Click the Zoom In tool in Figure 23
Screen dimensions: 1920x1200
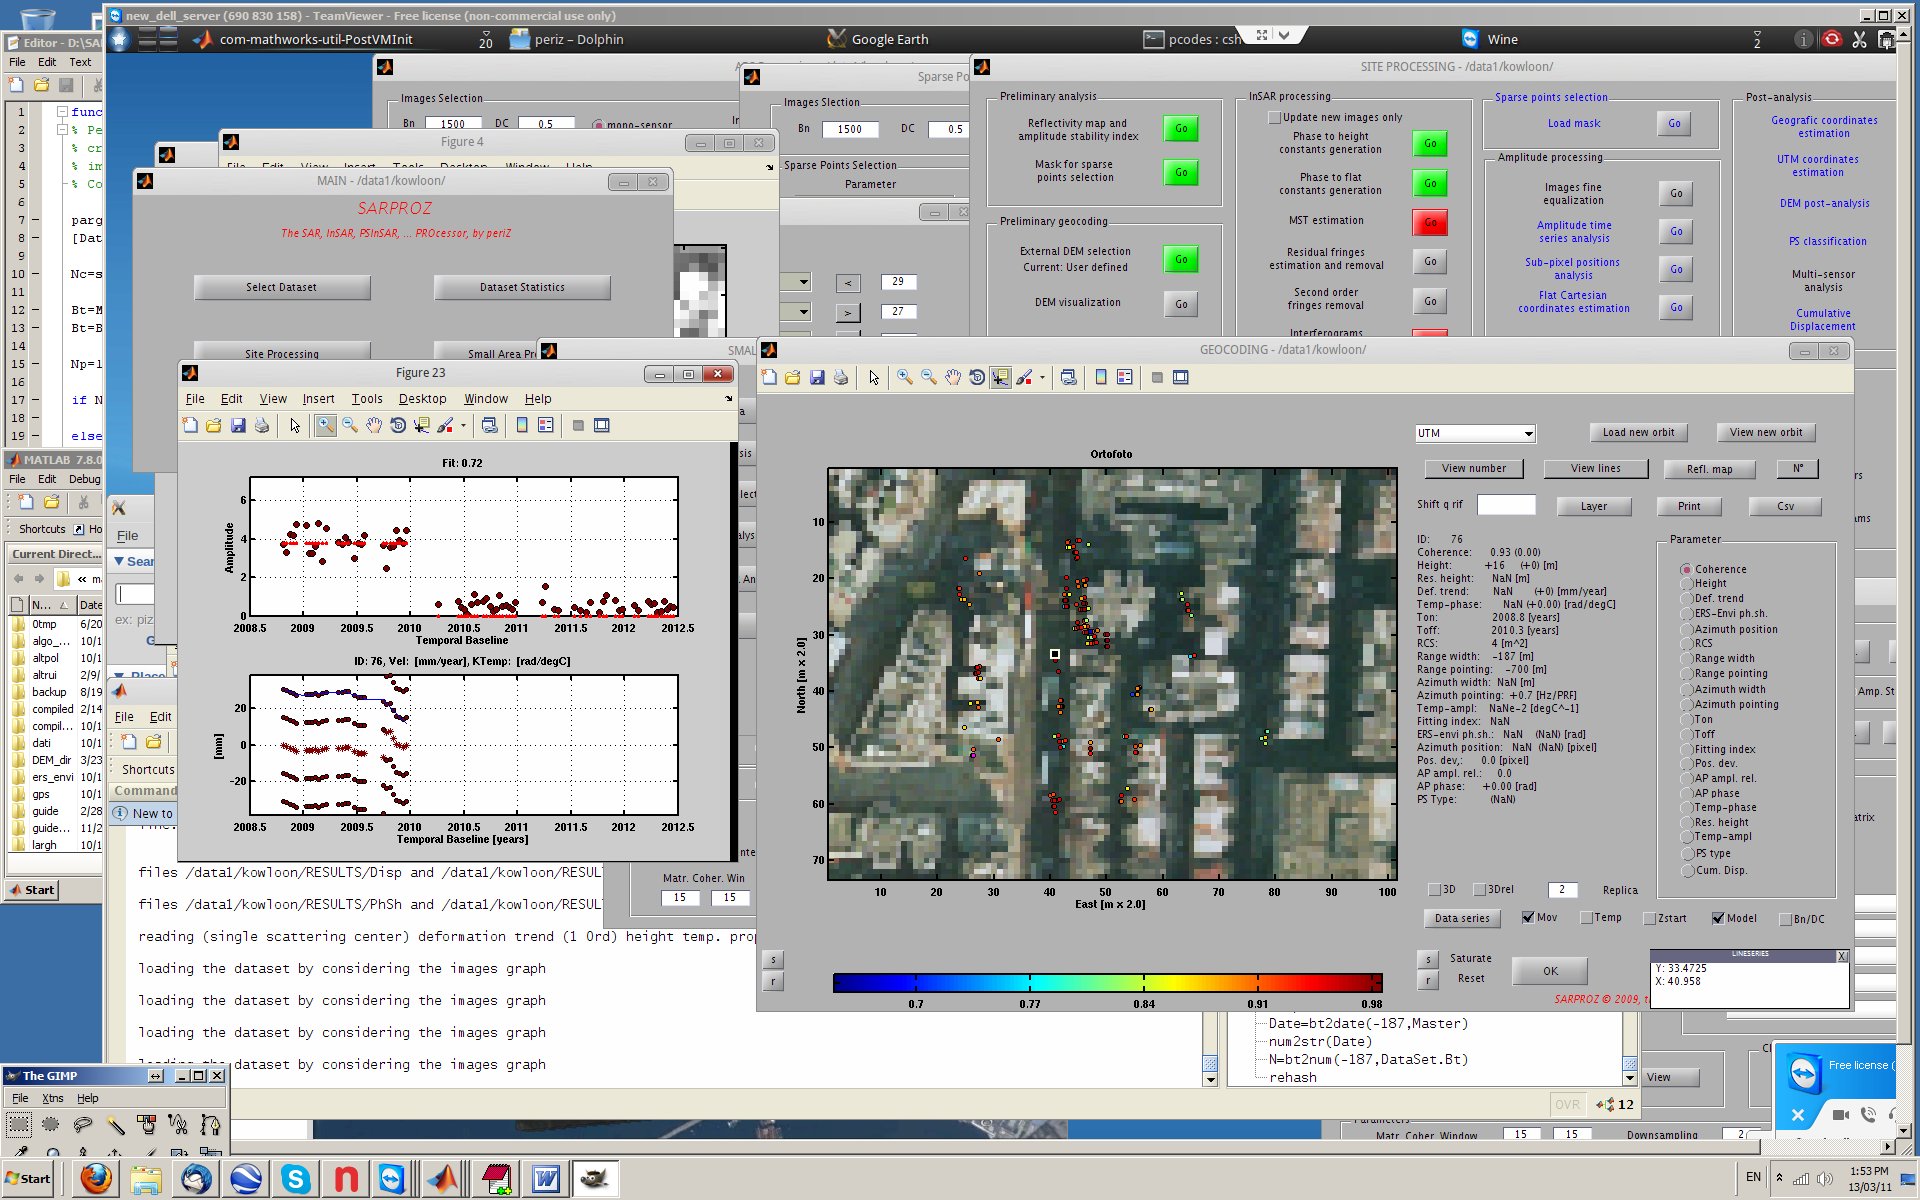coord(326,426)
